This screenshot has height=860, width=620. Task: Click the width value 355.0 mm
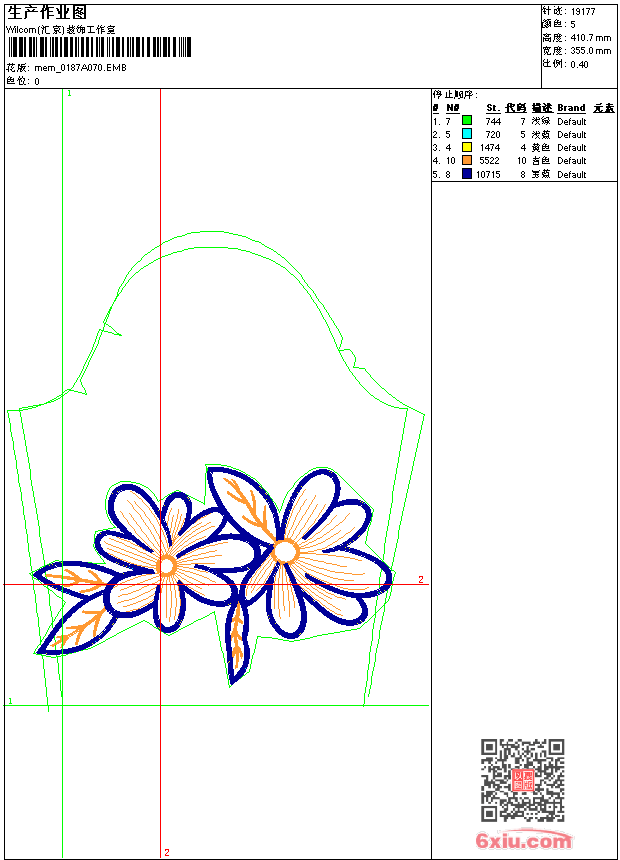pyautogui.click(x=590, y=50)
